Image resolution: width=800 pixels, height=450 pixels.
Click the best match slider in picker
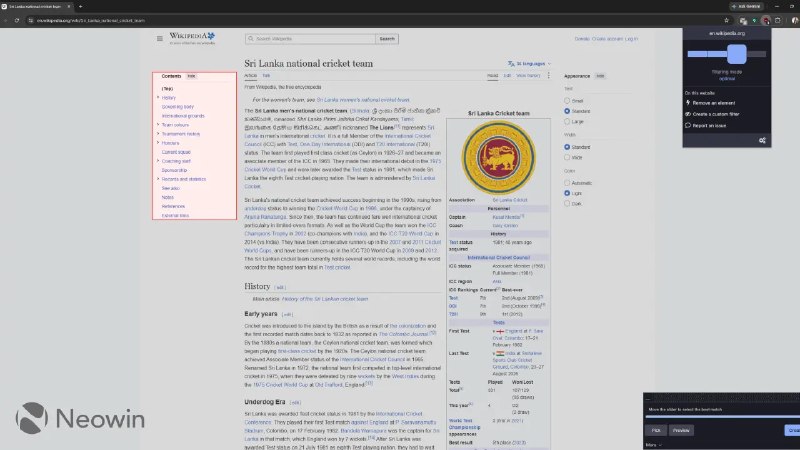(x=722, y=416)
